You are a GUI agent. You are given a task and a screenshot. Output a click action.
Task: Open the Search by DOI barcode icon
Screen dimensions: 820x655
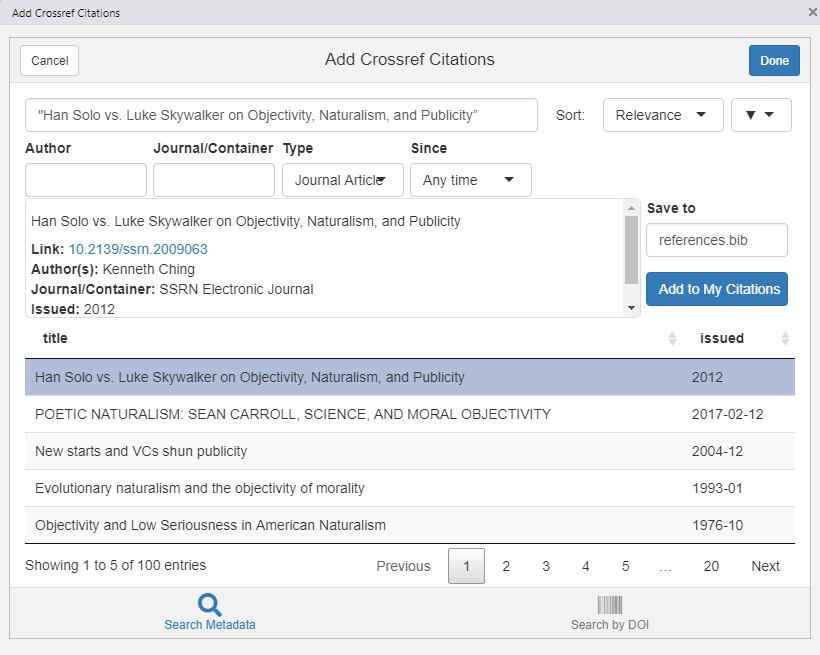tap(610, 605)
